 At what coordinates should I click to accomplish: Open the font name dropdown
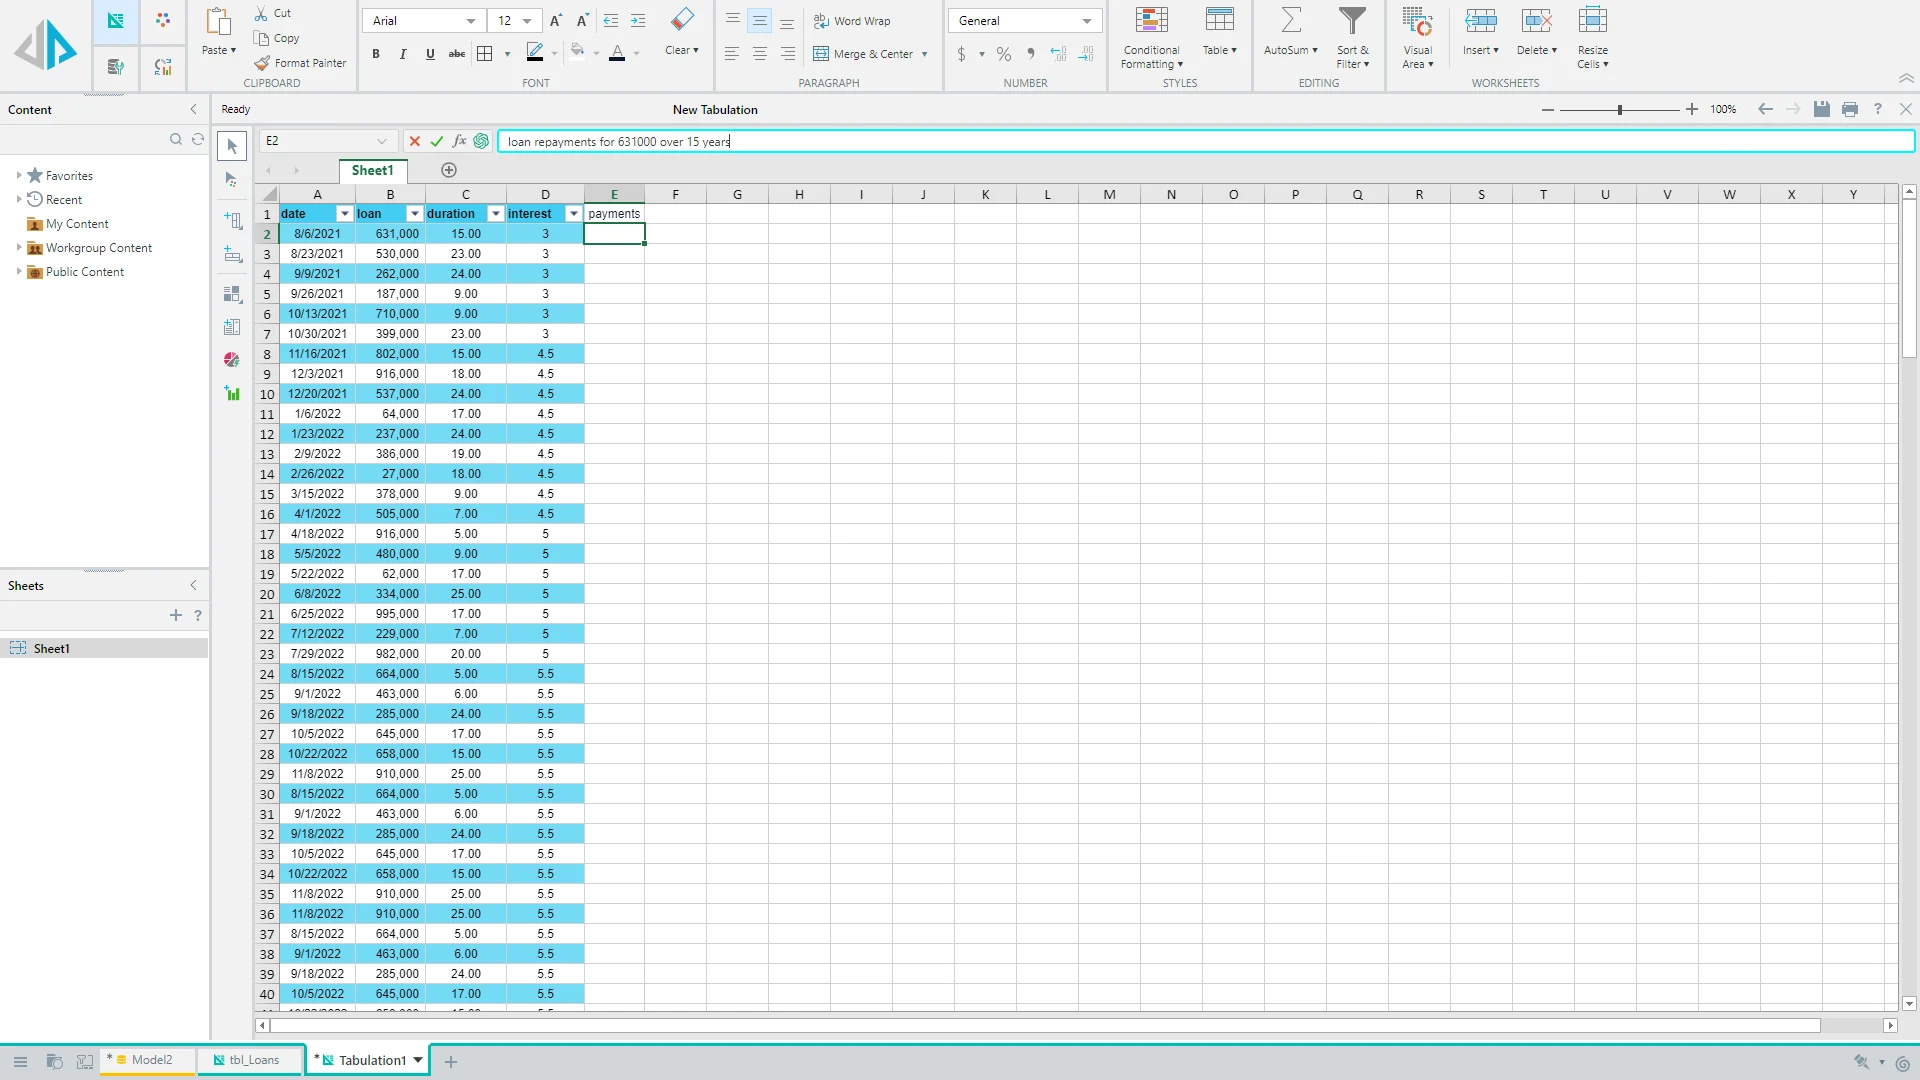(470, 21)
